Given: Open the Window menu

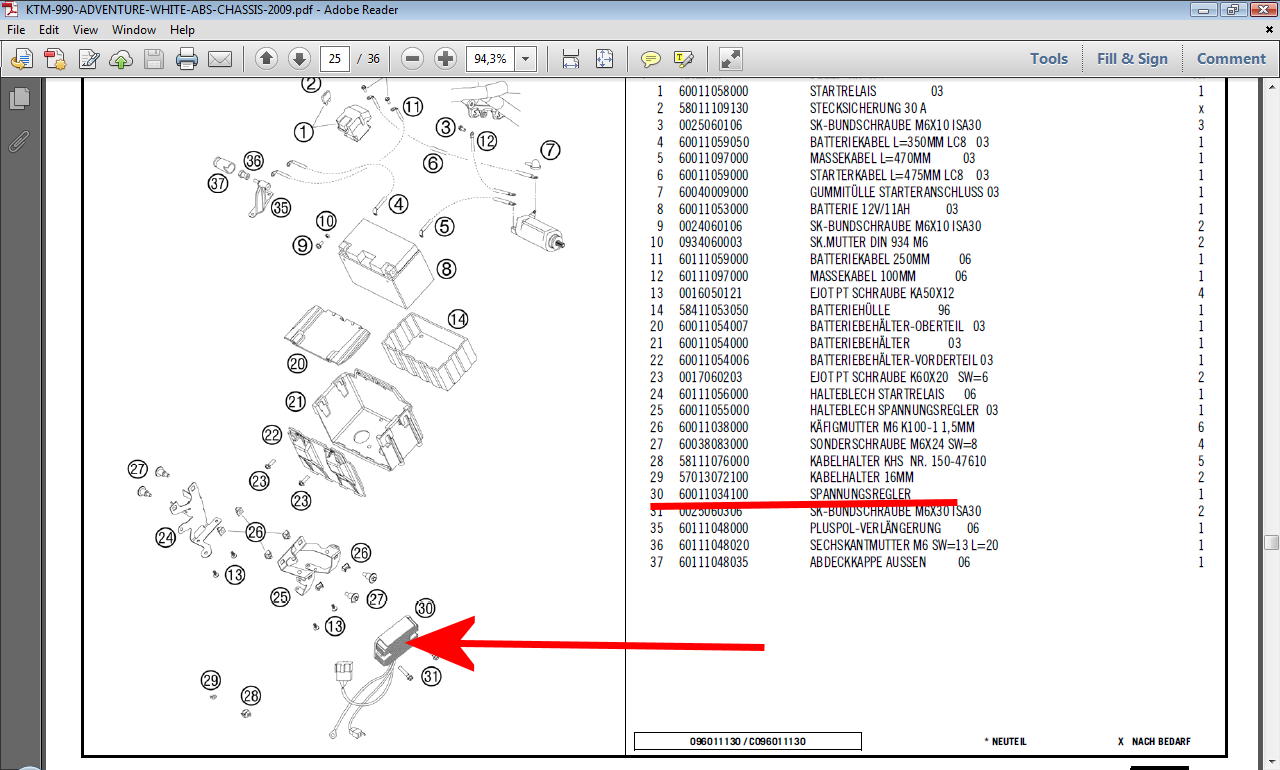Looking at the screenshot, I should point(134,30).
